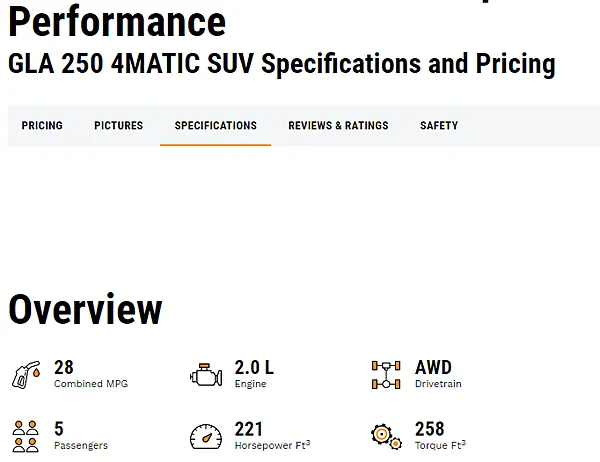600x462 pixels.
Task: Open the Reviews & Ratings tab
Action: pyautogui.click(x=338, y=126)
